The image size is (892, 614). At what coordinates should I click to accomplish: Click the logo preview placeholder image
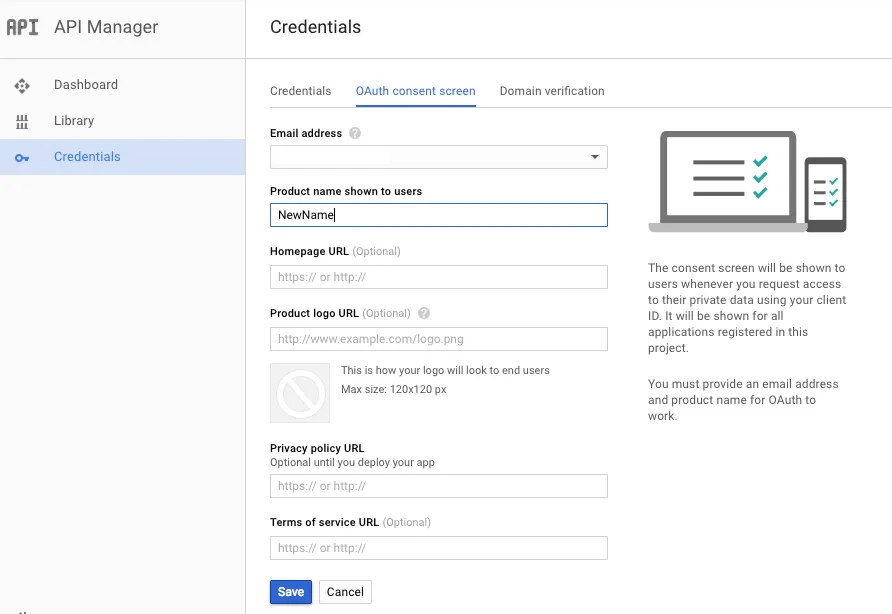(300, 392)
